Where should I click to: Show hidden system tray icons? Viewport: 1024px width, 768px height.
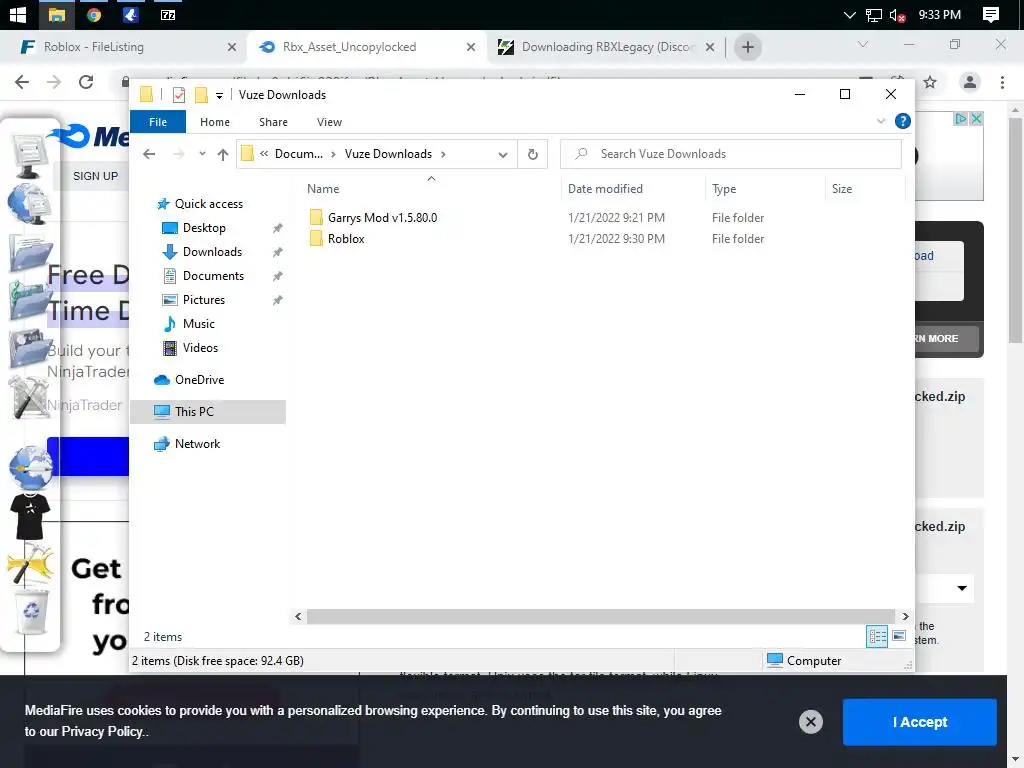coord(849,15)
